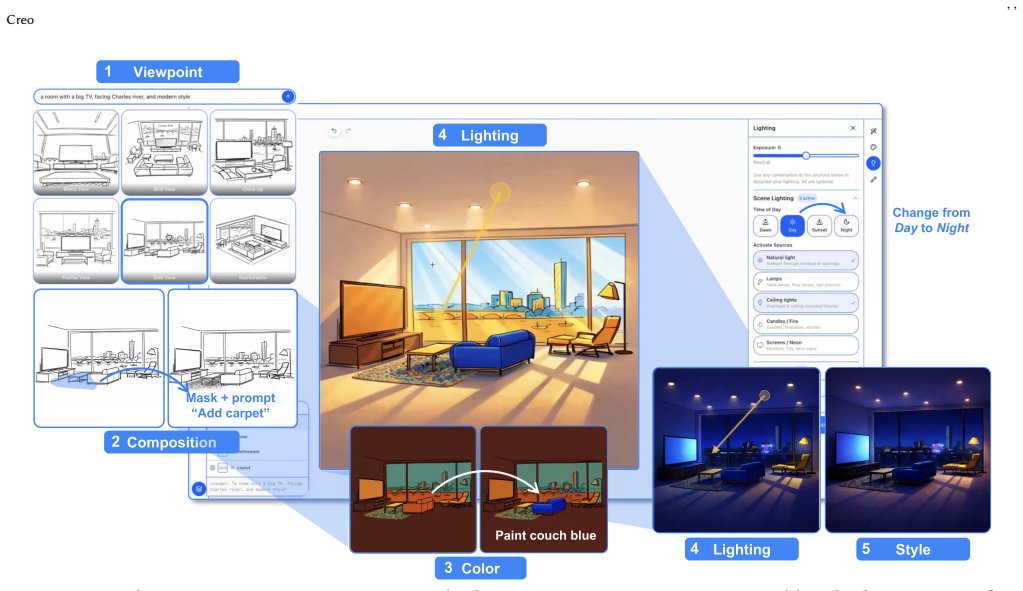
Task: Click the 'Exposure: 0' label
Action: (x=767, y=147)
